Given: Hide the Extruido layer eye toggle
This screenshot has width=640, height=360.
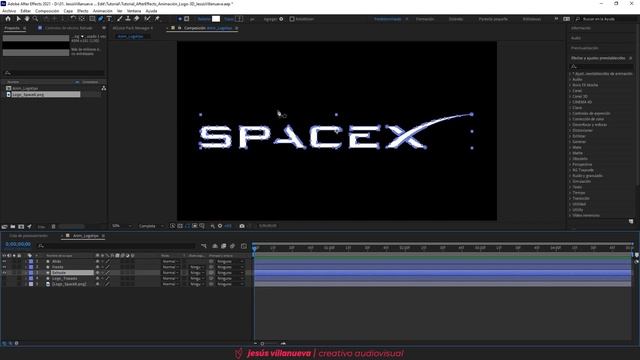Looking at the screenshot, I should (4, 273).
